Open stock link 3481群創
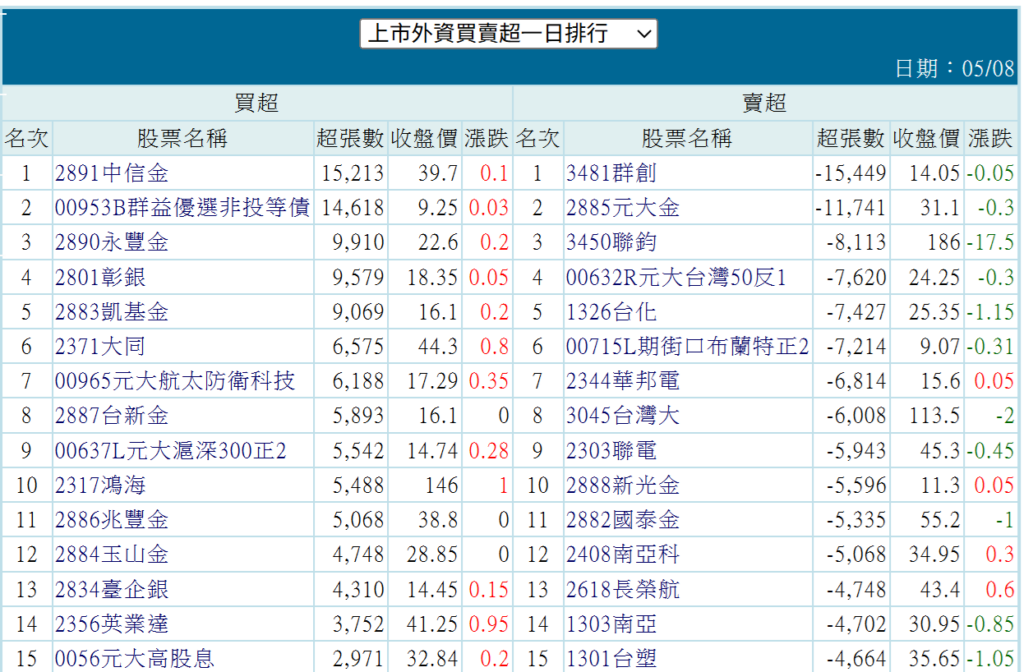The height and width of the screenshot is (672, 1024). tap(611, 173)
